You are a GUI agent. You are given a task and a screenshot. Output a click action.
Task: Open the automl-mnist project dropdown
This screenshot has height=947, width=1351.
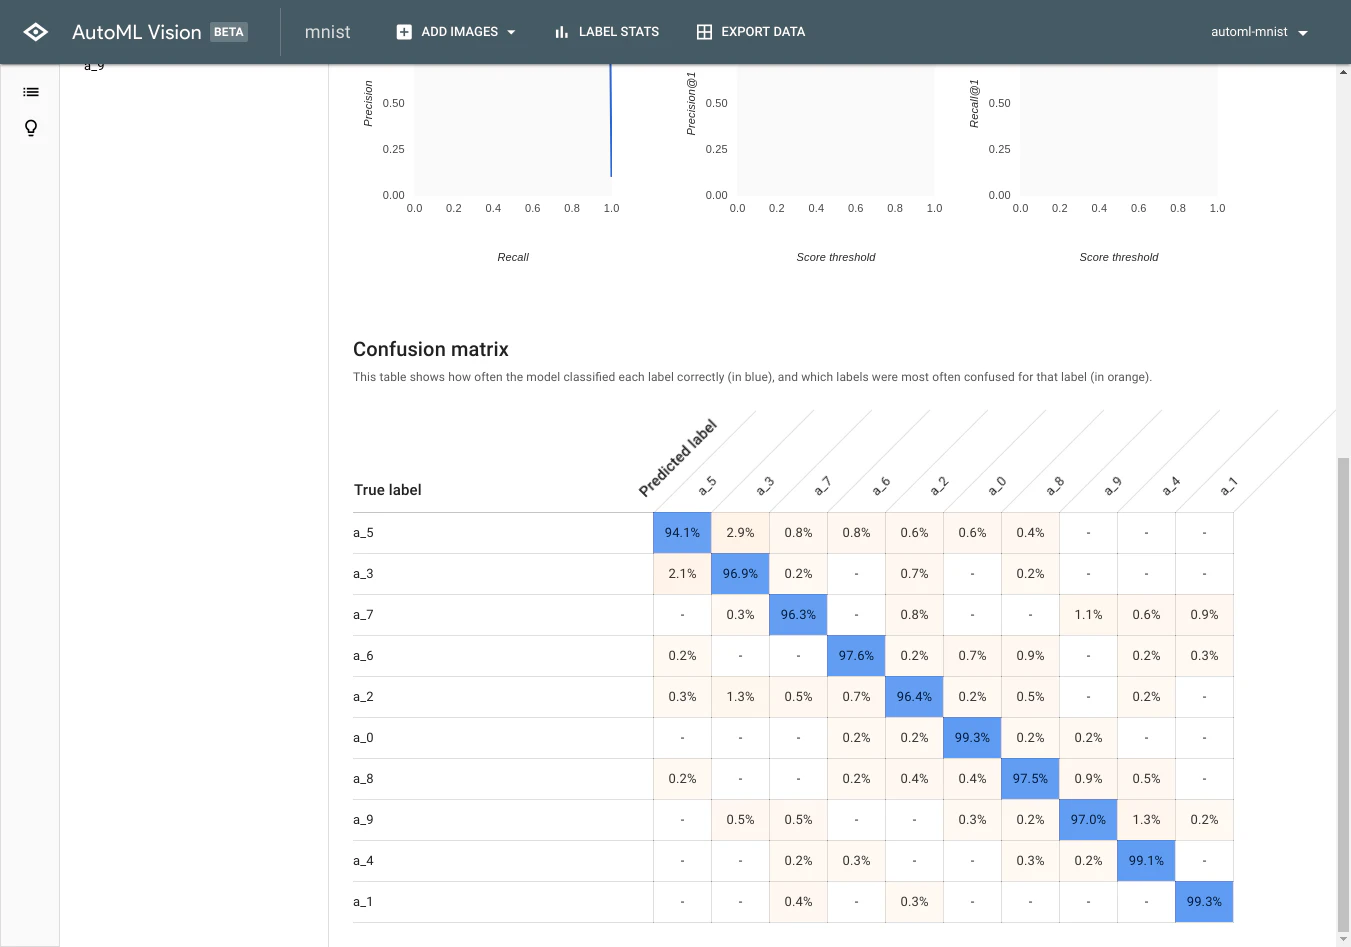1259,32
